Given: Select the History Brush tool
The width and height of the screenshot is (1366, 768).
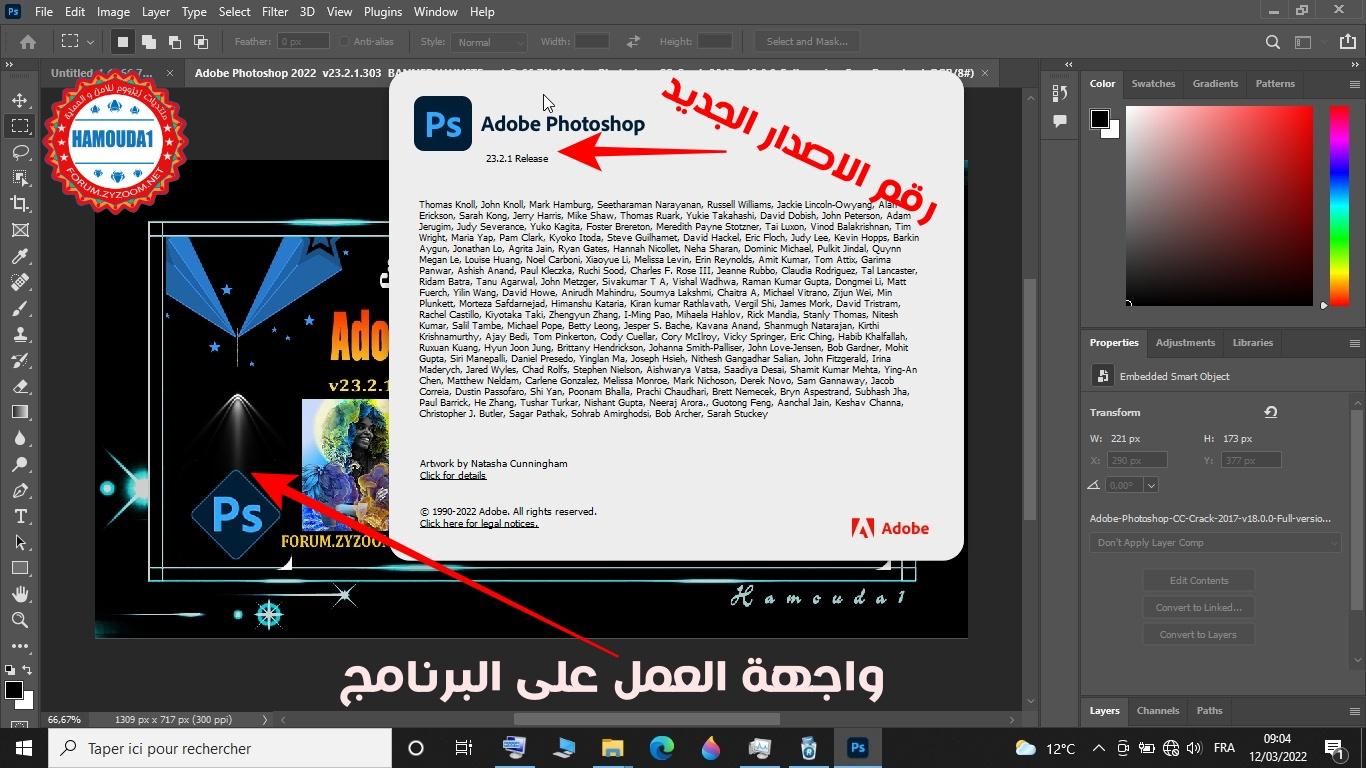Looking at the screenshot, I should (20, 360).
